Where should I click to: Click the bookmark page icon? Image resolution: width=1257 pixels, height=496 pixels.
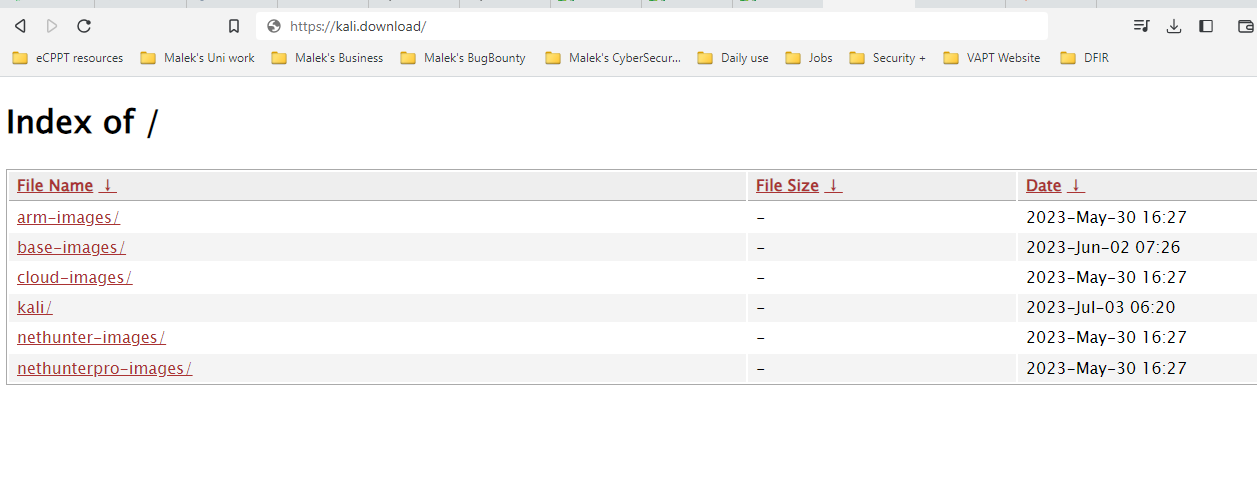pyautogui.click(x=234, y=26)
